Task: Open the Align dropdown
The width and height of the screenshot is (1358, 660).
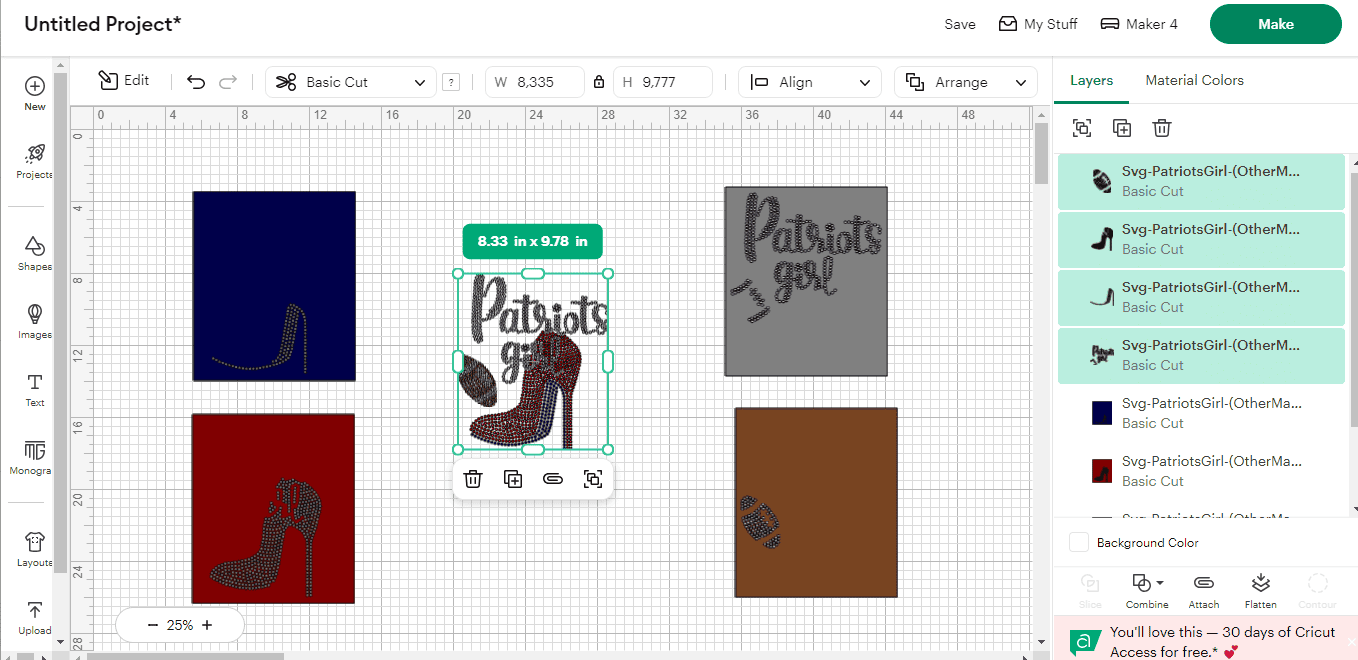Action: point(810,82)
